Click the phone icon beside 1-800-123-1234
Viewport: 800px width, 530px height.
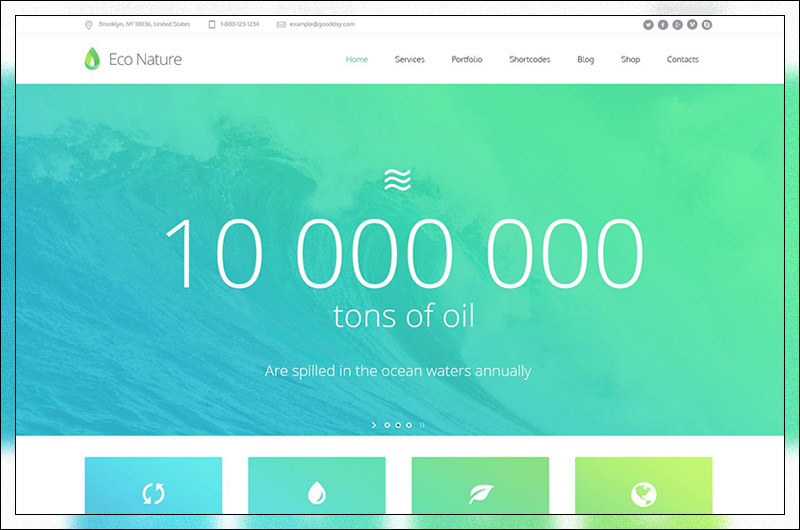click(x=212, y=24)
